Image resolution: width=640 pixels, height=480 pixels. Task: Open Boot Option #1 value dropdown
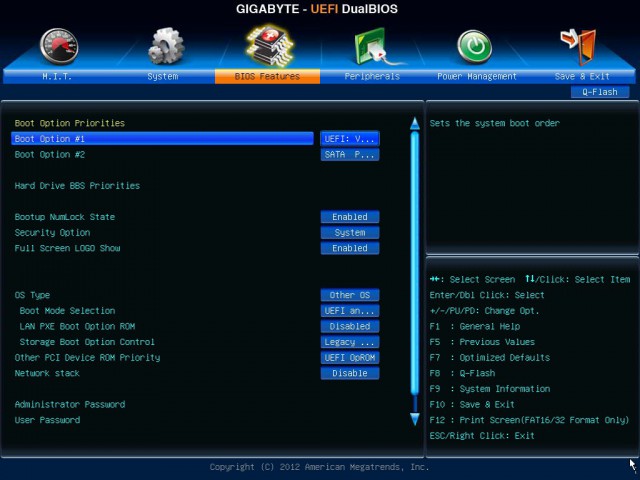point(350,139)
